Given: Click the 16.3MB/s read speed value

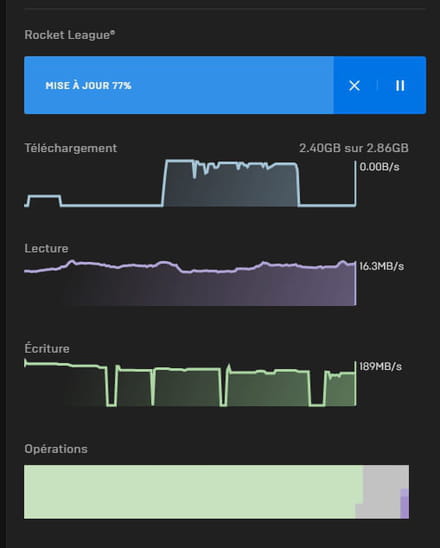Looking at the screenshot, I should [x=382, y=266].
